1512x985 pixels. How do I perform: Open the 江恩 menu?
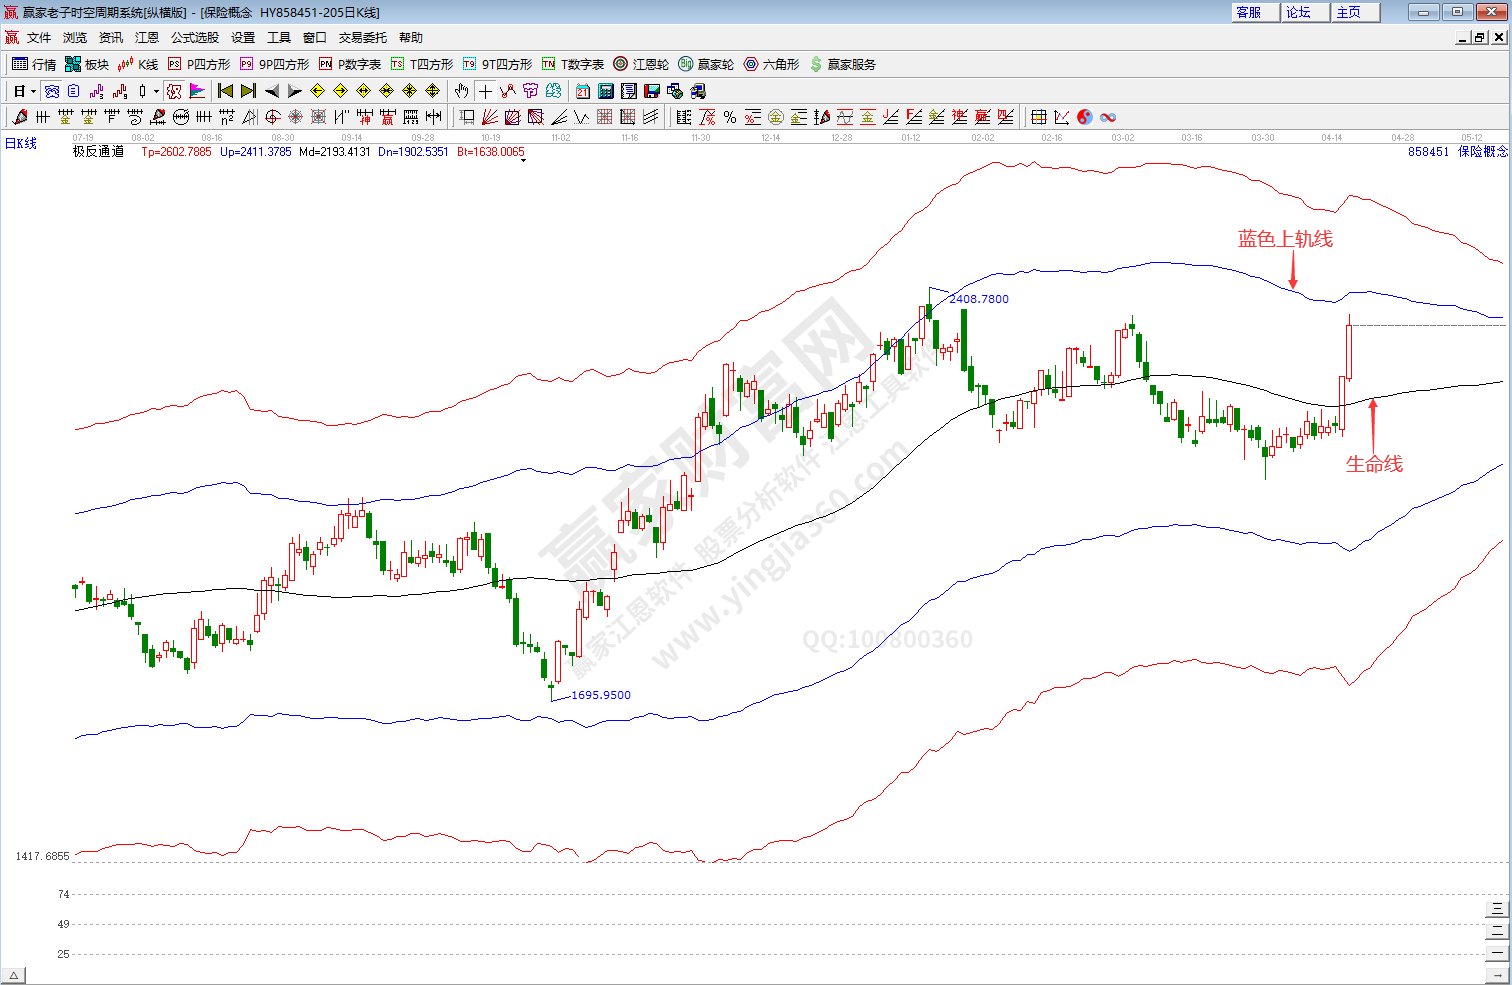point(147,37)
